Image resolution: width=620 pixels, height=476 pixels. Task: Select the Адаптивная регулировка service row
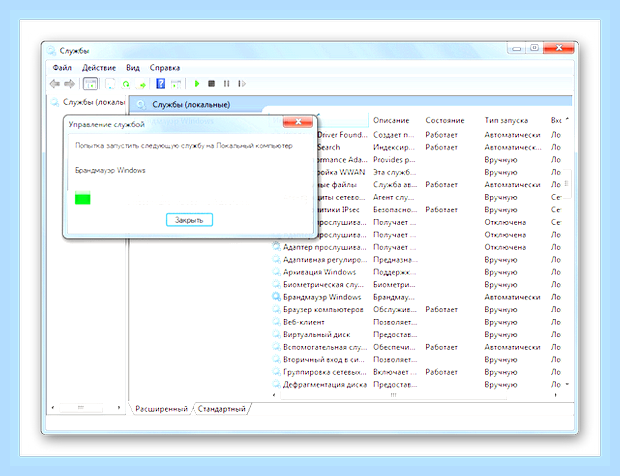click(x=418, y=260)
